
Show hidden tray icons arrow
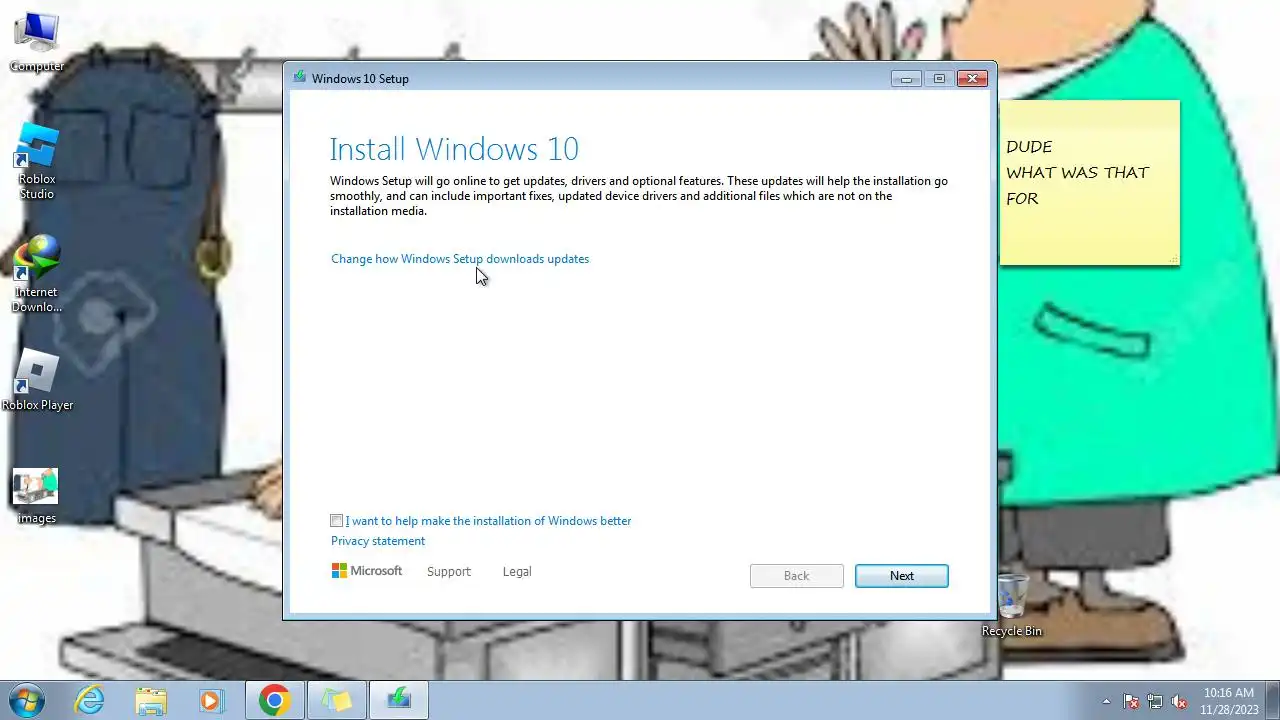point(1106,701)
